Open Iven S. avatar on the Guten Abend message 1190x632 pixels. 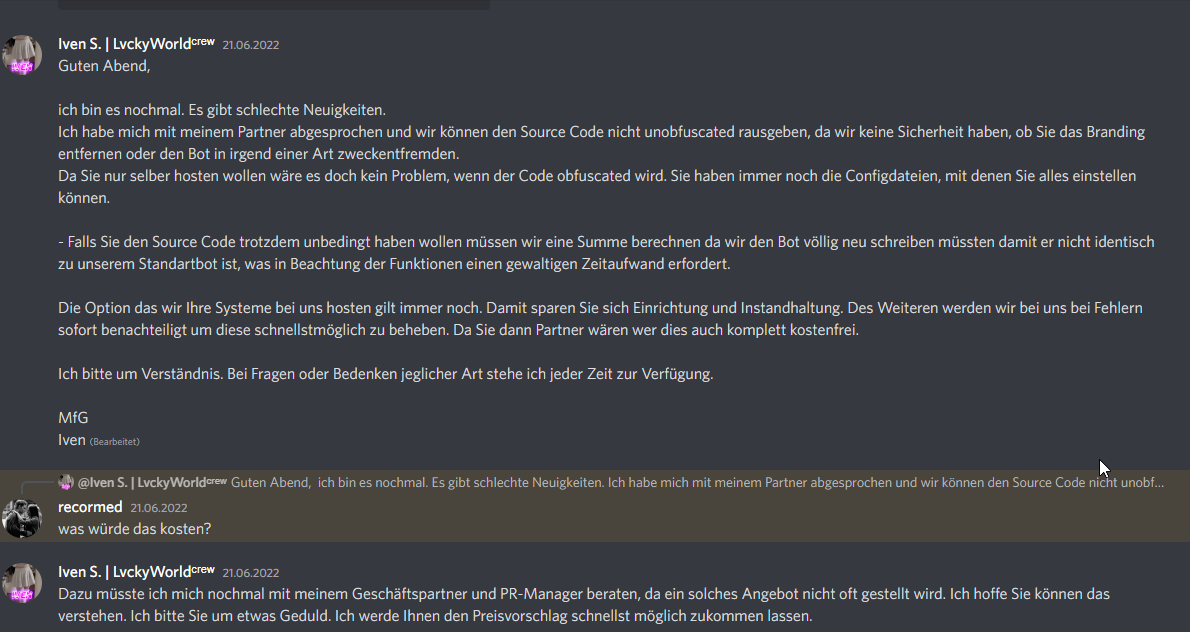pos(22,55)
